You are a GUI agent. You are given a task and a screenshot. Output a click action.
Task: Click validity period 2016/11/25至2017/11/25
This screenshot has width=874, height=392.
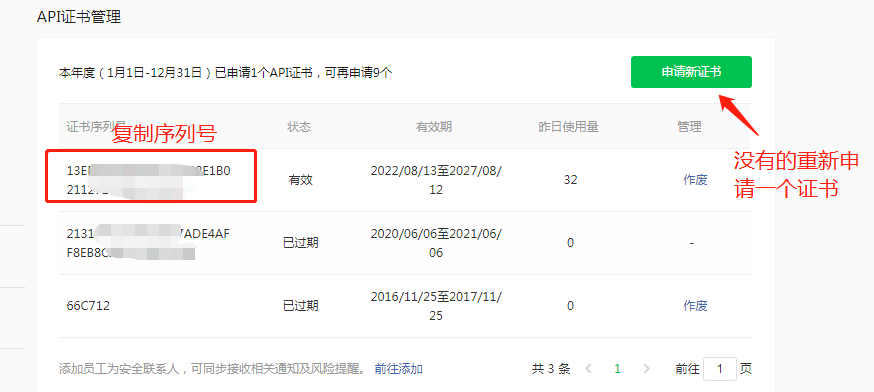436,306
